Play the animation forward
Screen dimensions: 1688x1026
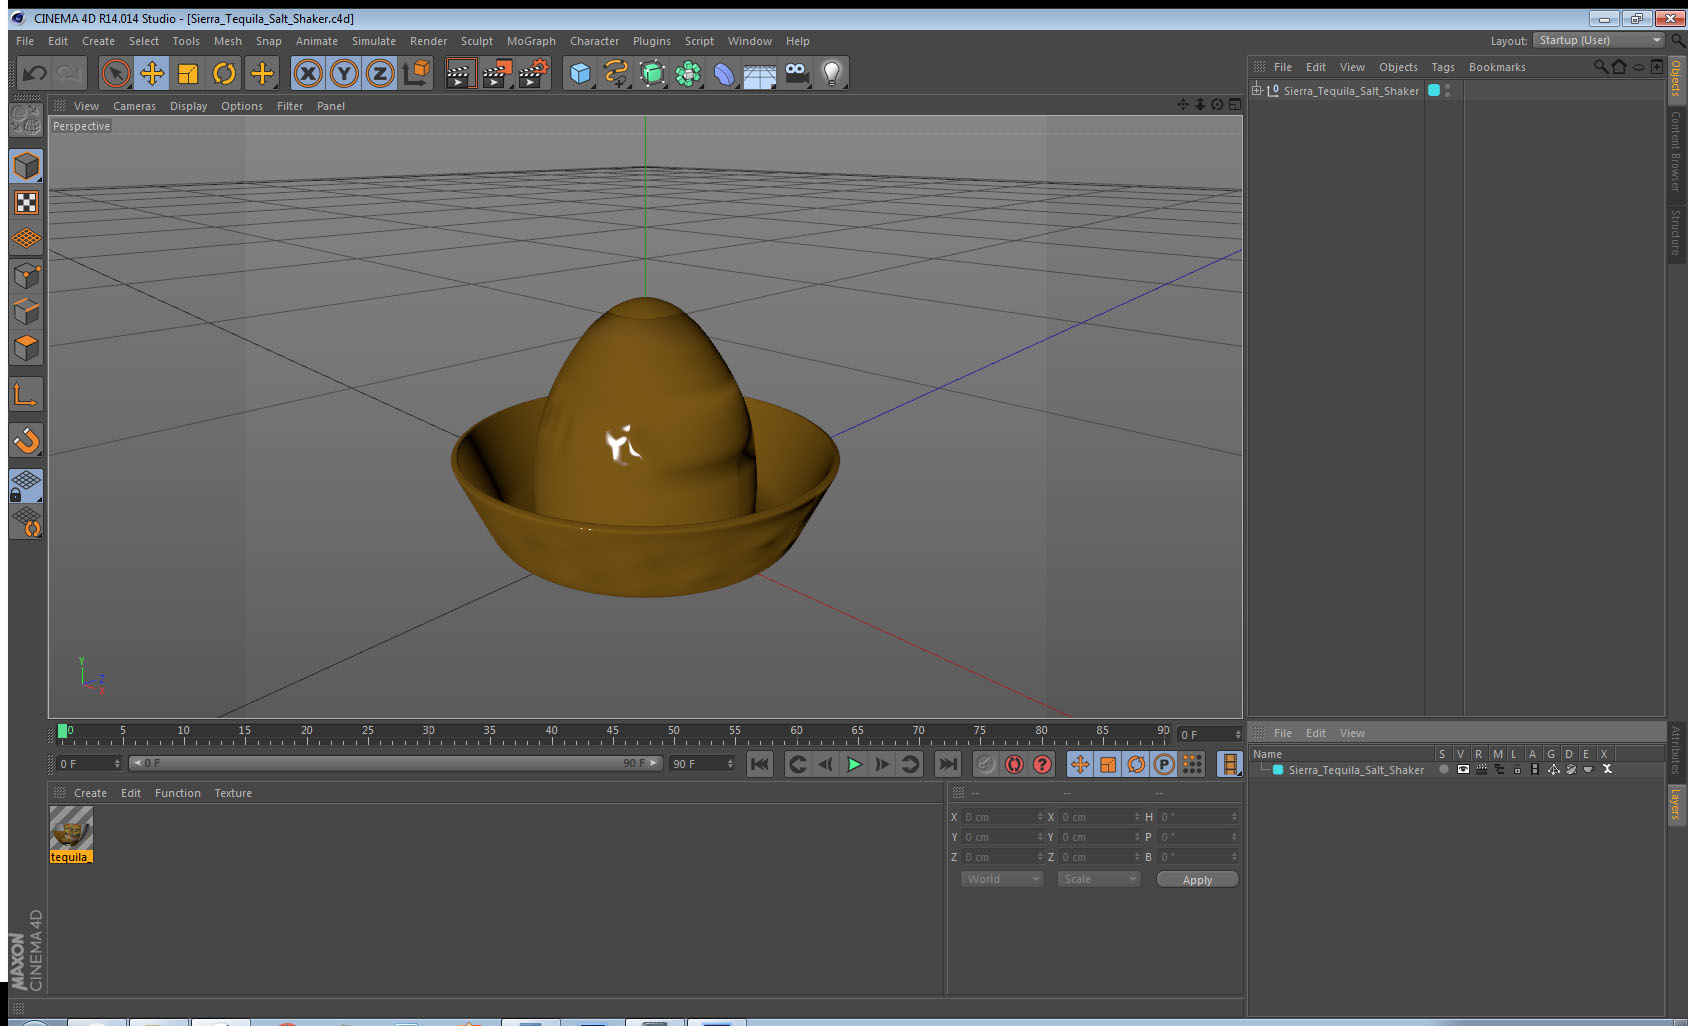(x=854, y=764)
